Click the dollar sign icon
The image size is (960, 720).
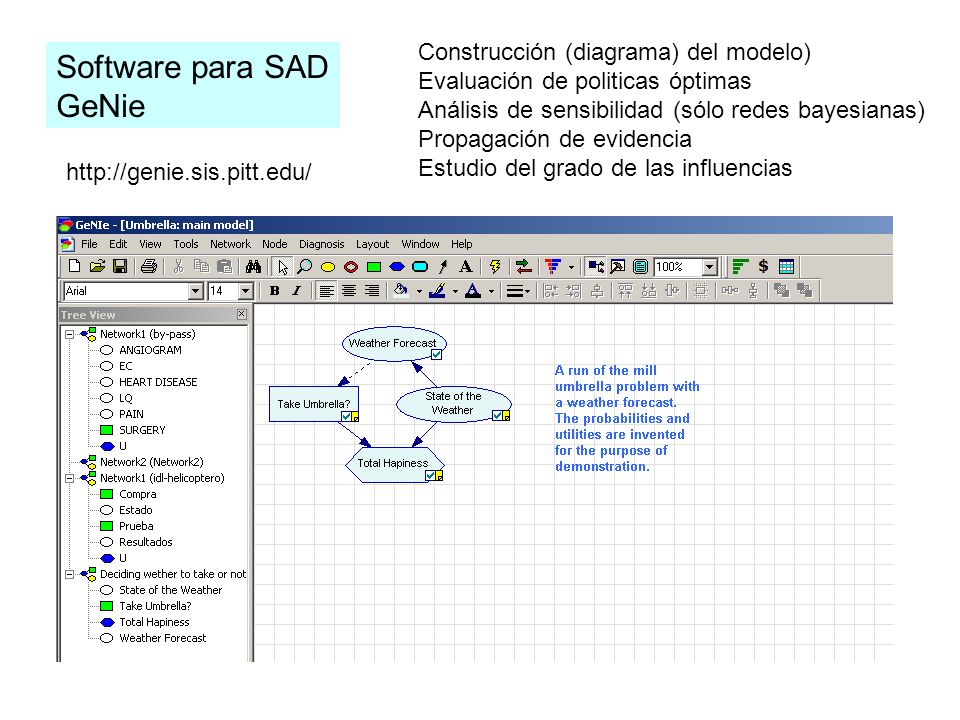coord(763,266)
